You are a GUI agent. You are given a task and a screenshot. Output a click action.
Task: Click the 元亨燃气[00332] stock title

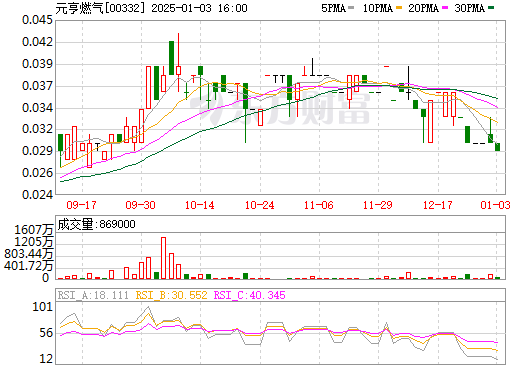101,8
